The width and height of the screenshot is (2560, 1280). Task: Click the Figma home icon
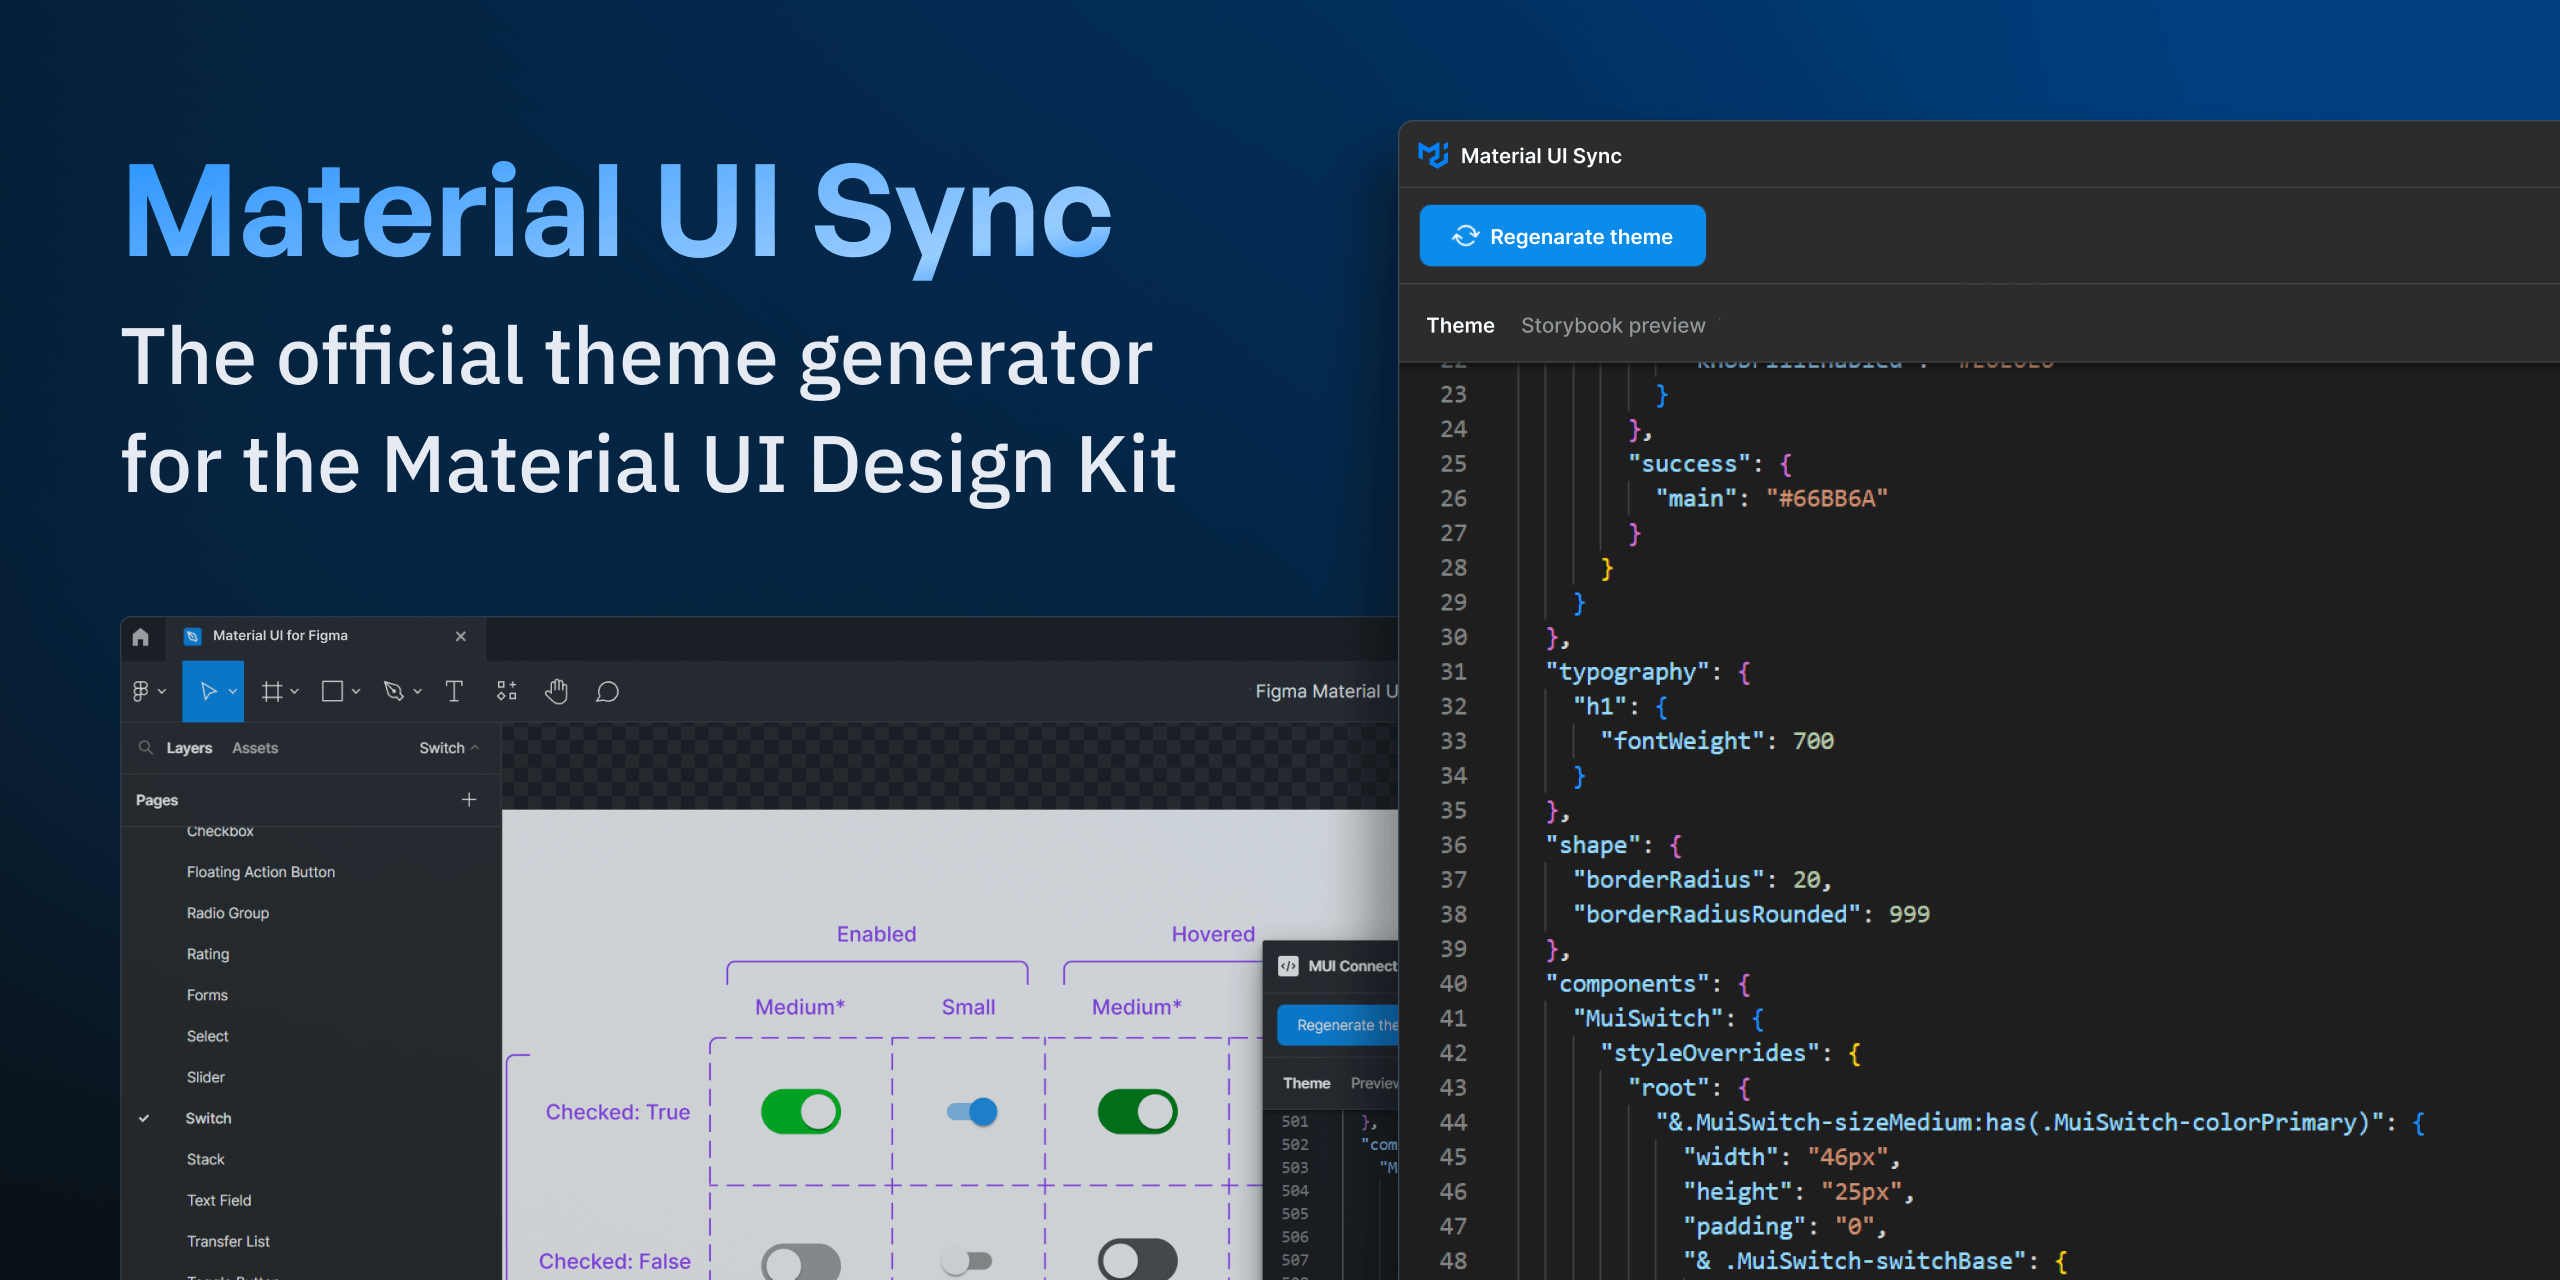click(x=141, y=637)
